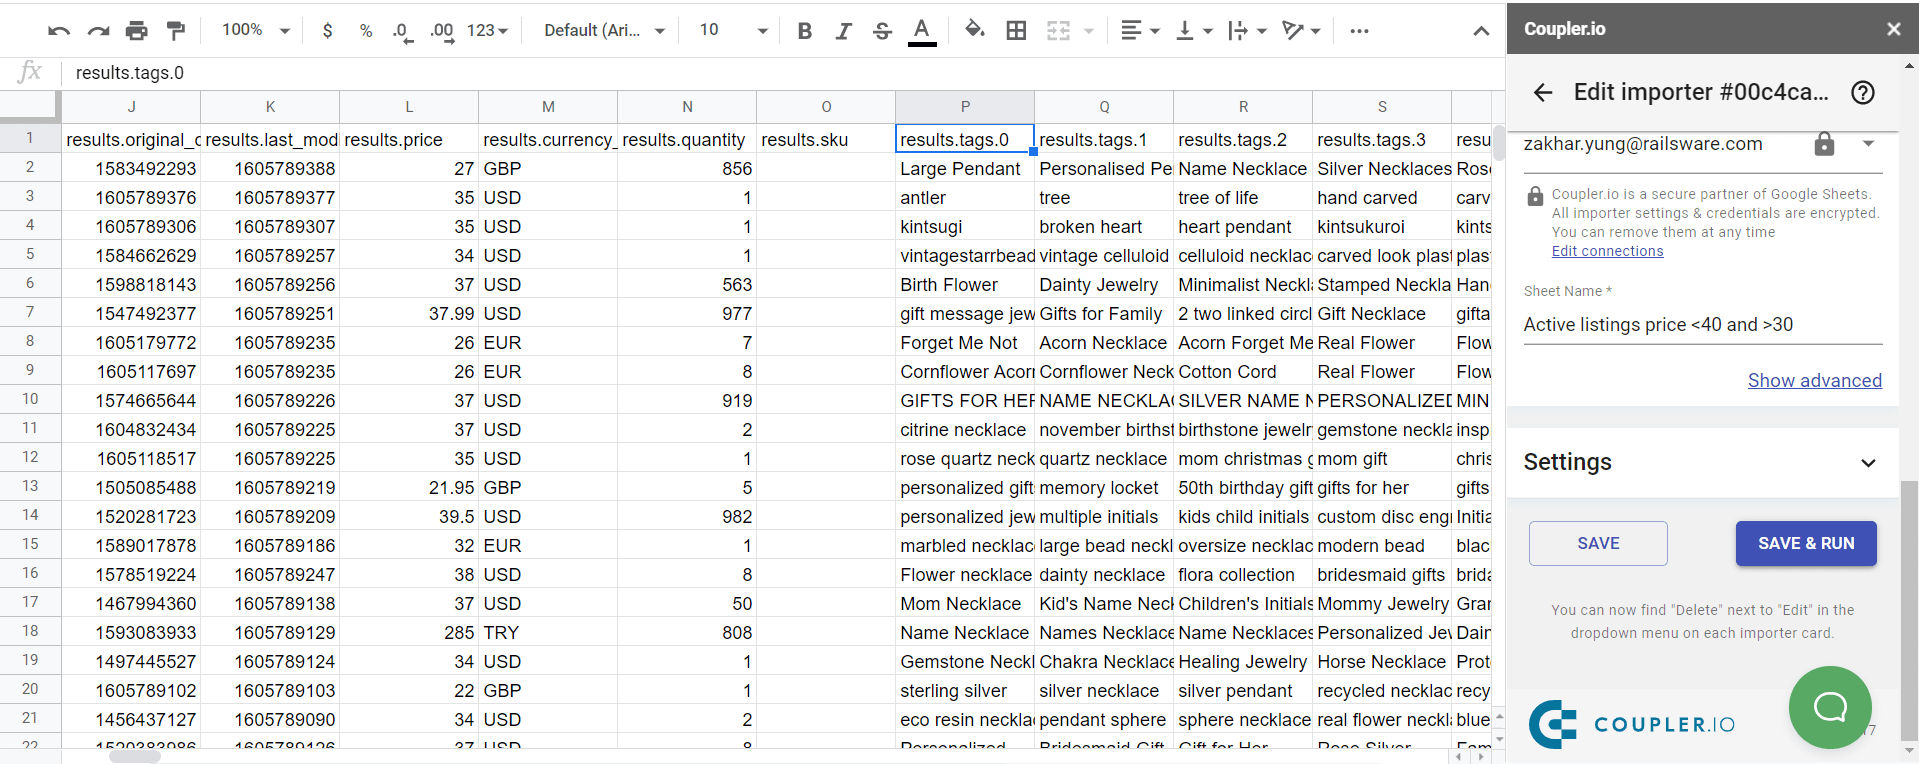Click the 'TRY' currency cell
Screen dimensions: 1919x764
point(547,632)
